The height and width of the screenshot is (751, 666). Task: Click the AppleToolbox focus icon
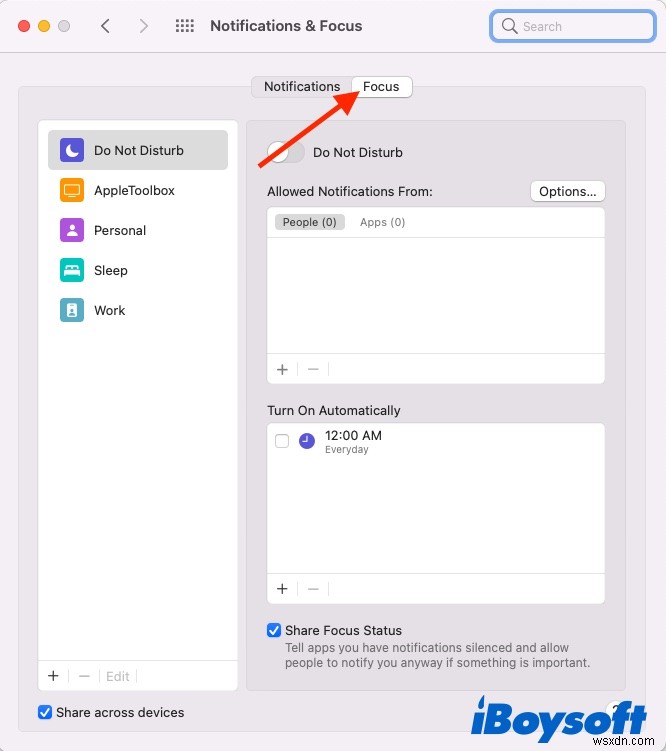[x=72, y=190]
